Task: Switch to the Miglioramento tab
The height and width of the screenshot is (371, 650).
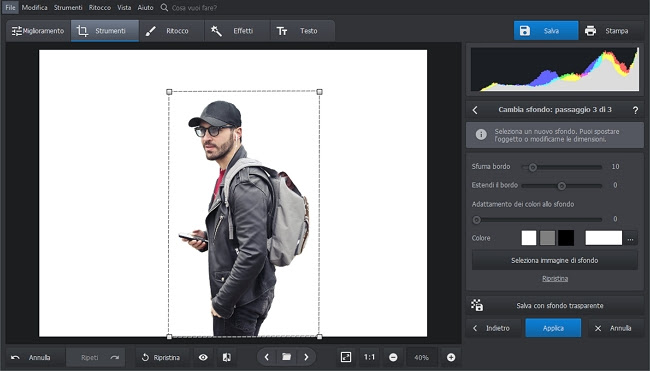Action: click(38, 31)
